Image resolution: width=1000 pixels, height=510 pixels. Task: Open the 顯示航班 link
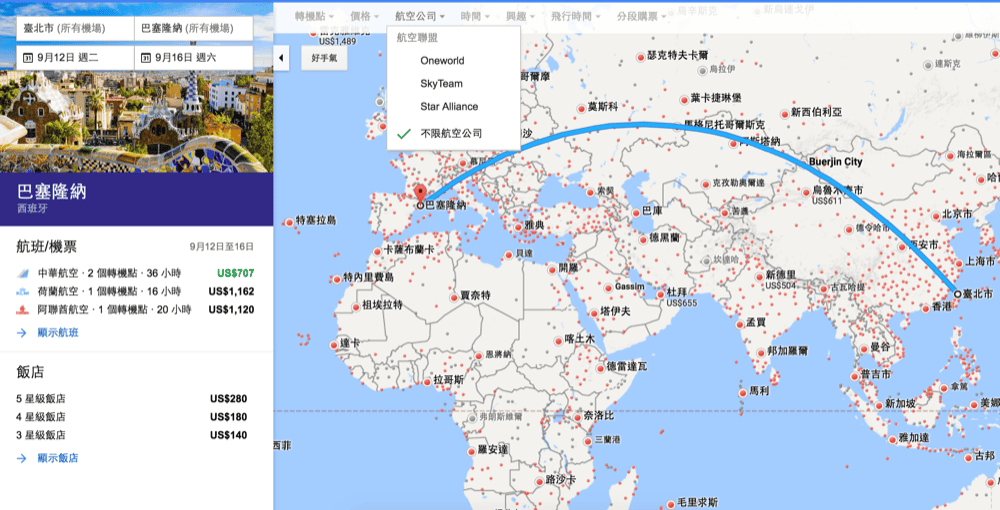coord(58,333)
